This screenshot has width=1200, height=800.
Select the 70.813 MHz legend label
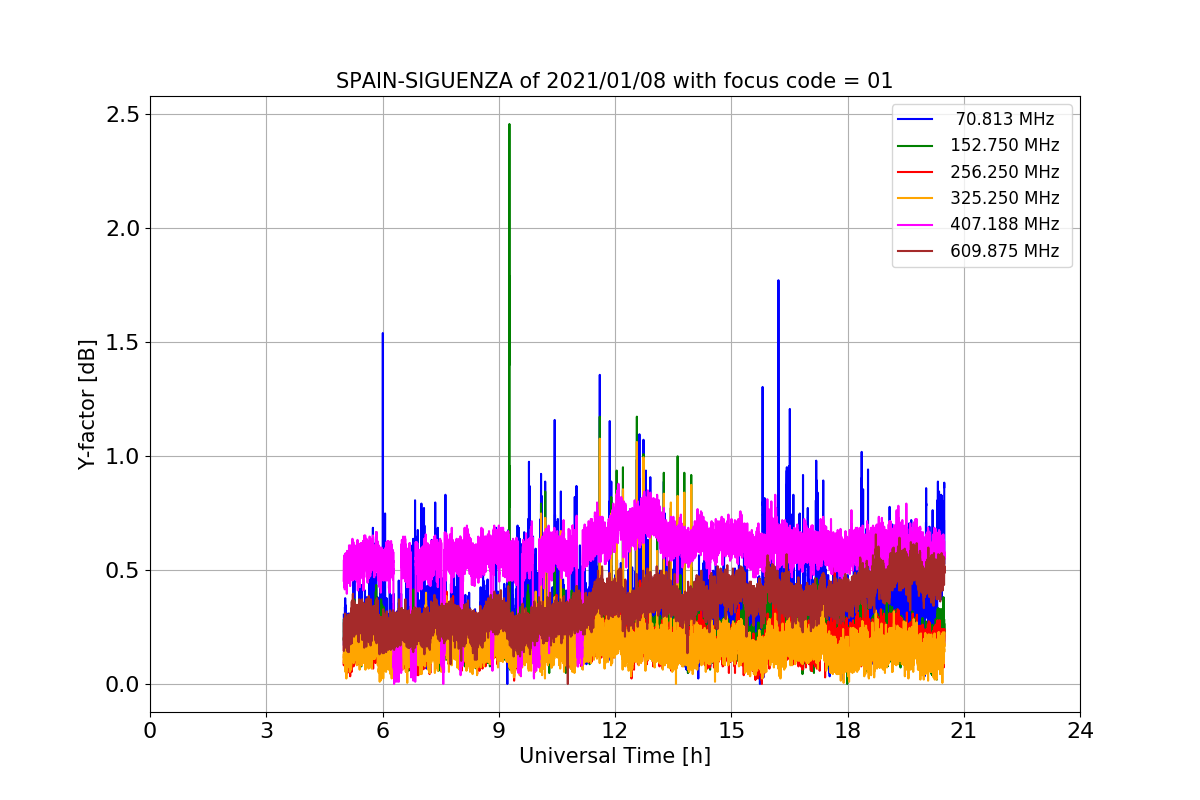click(1005, 119)
